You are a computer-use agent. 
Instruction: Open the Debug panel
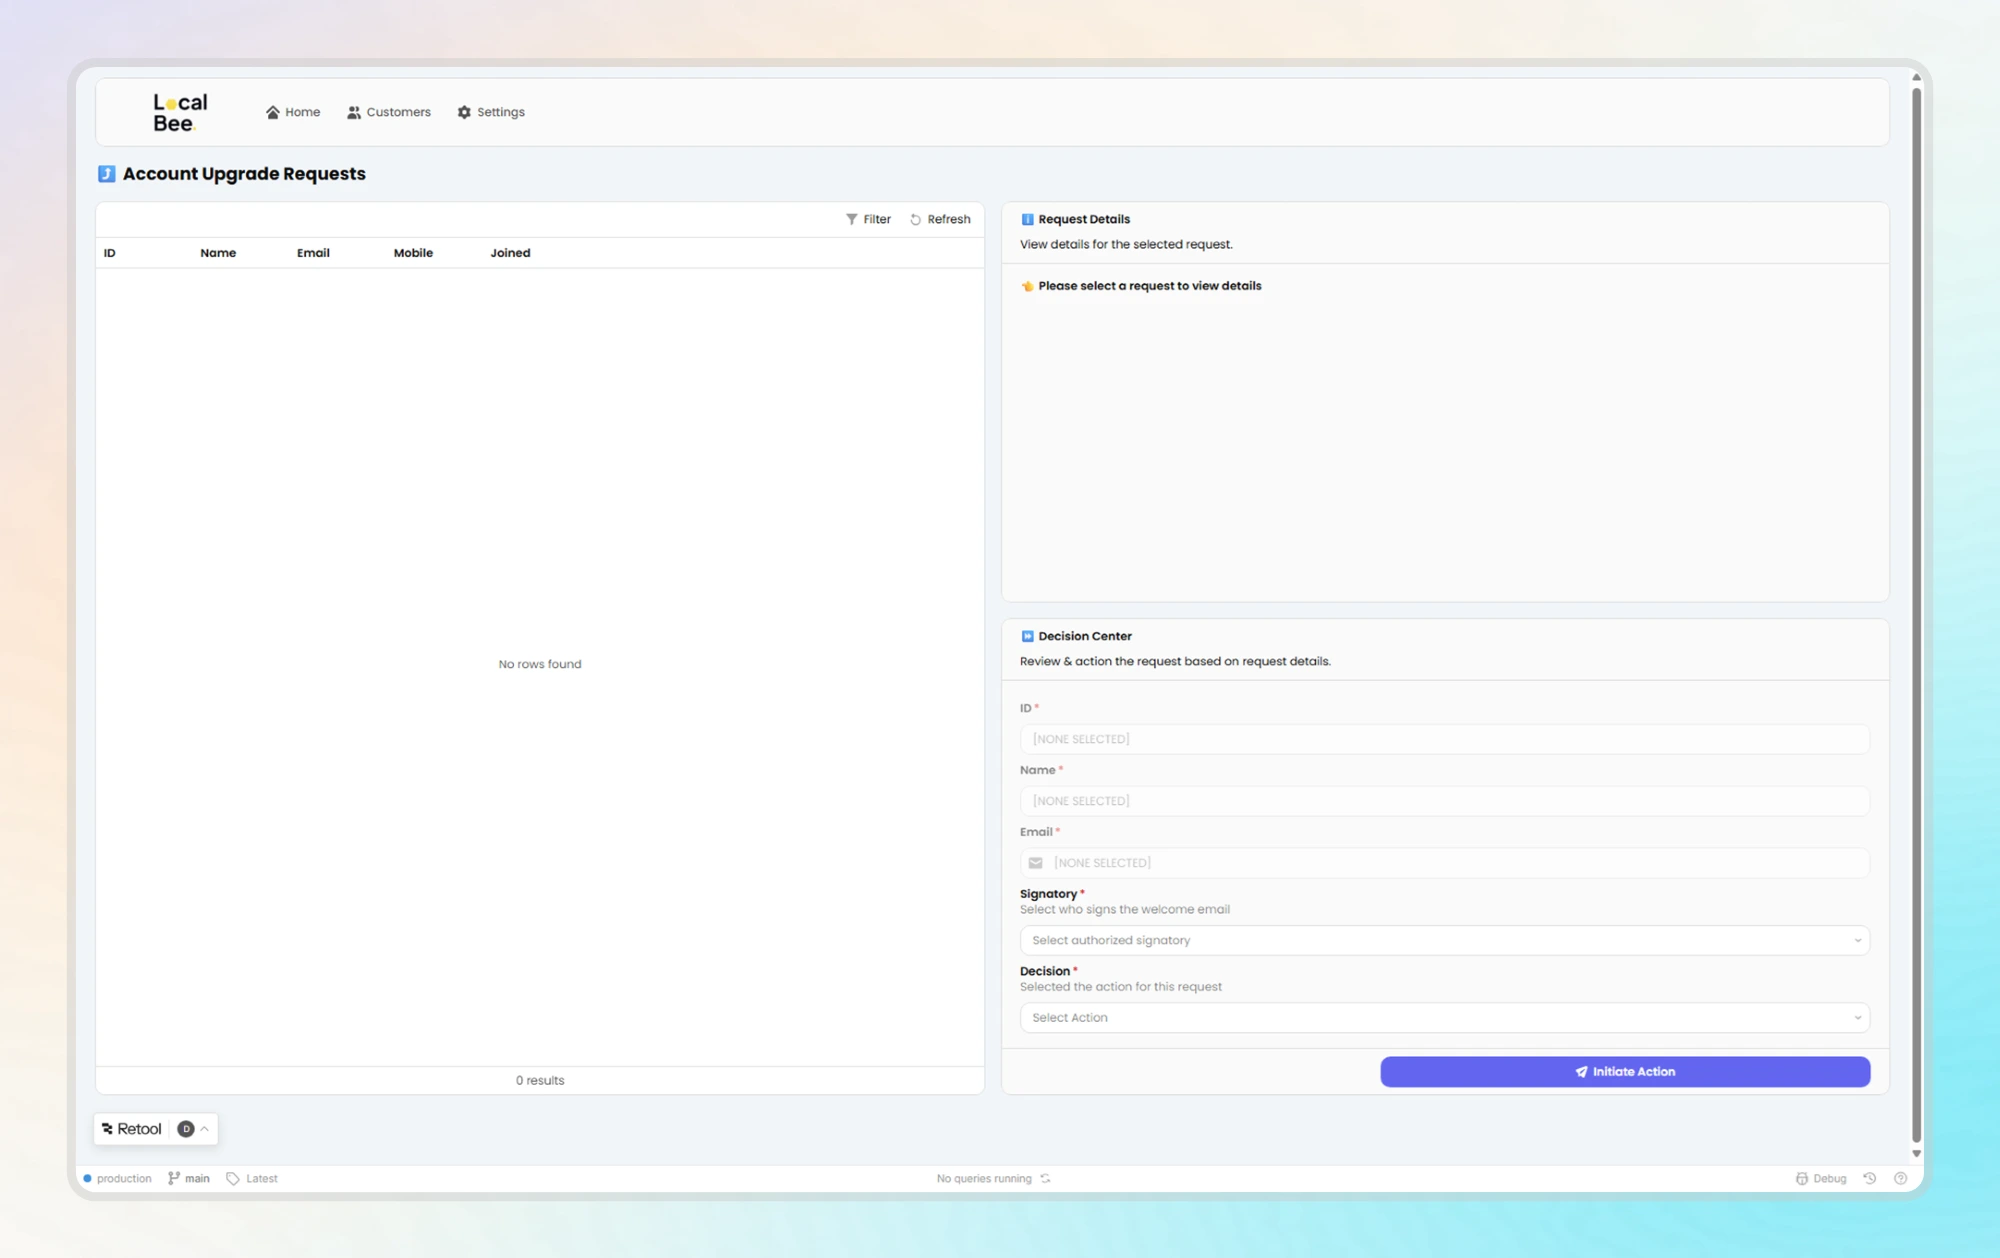click(1821, 1179)
